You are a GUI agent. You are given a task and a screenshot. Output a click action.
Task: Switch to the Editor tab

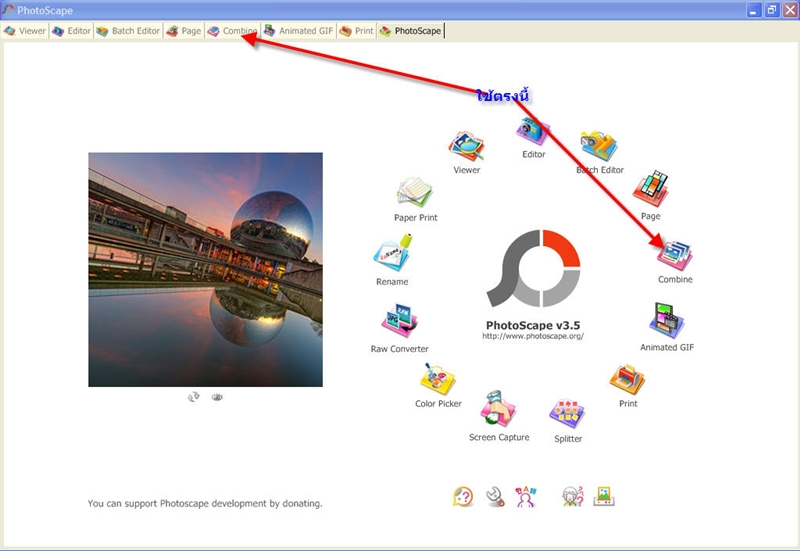click(x=71, y=31)
